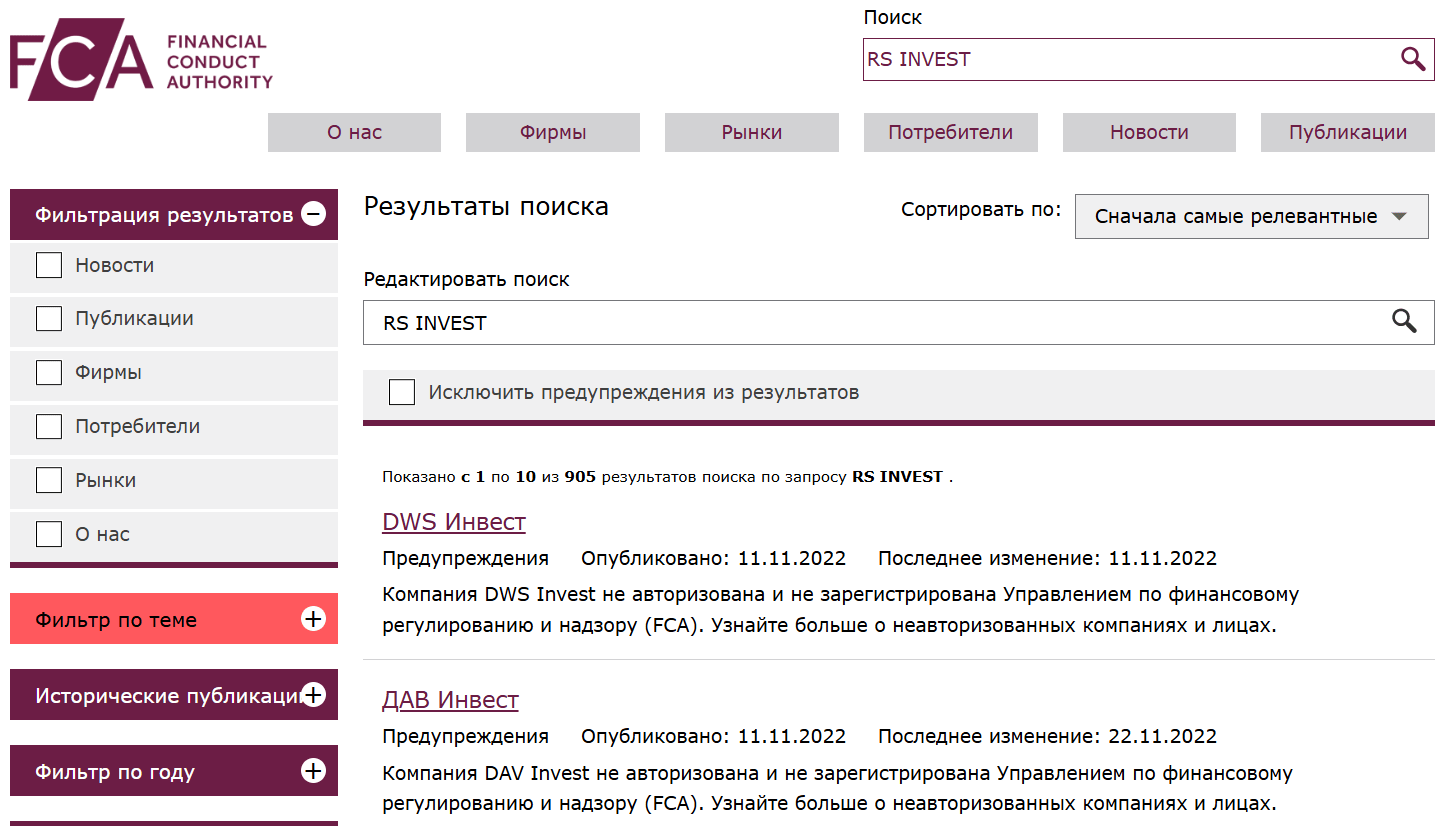This screenshot has width=1452, height=826.
Task: Click the search icon next to Редактировать поиск
Action: pos(1404,322)
